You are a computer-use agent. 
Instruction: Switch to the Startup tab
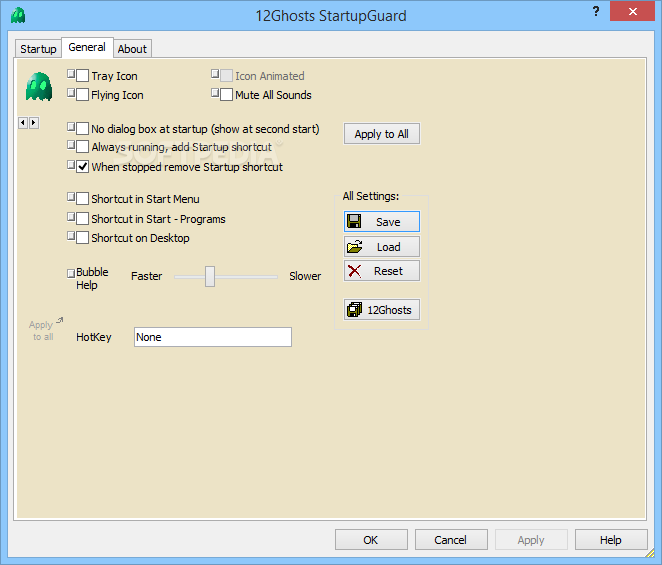click(x=38, y=49)
